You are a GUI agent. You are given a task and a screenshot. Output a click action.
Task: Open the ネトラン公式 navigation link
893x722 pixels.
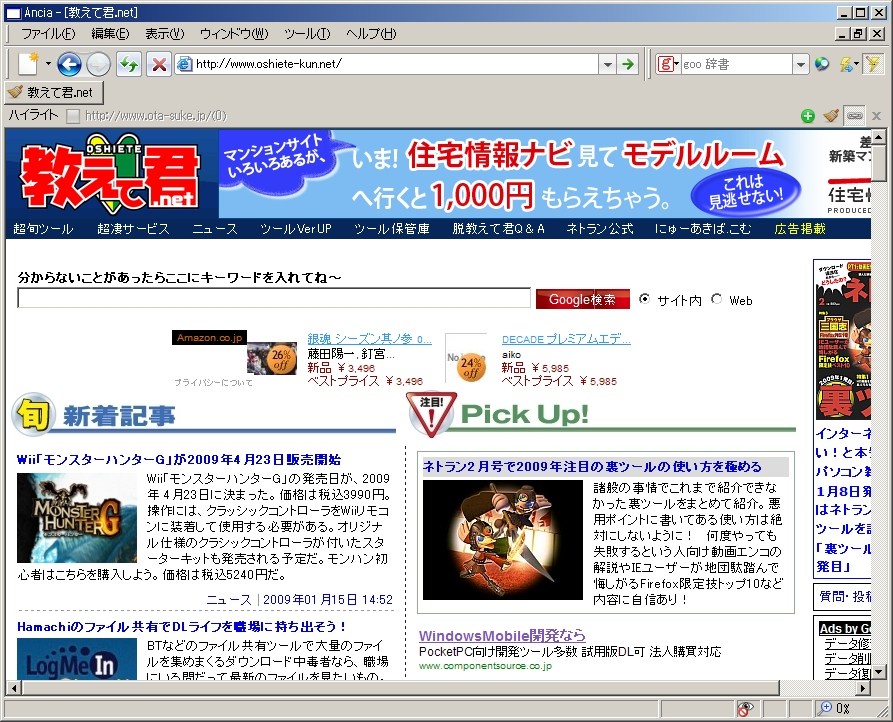(600, 229)
